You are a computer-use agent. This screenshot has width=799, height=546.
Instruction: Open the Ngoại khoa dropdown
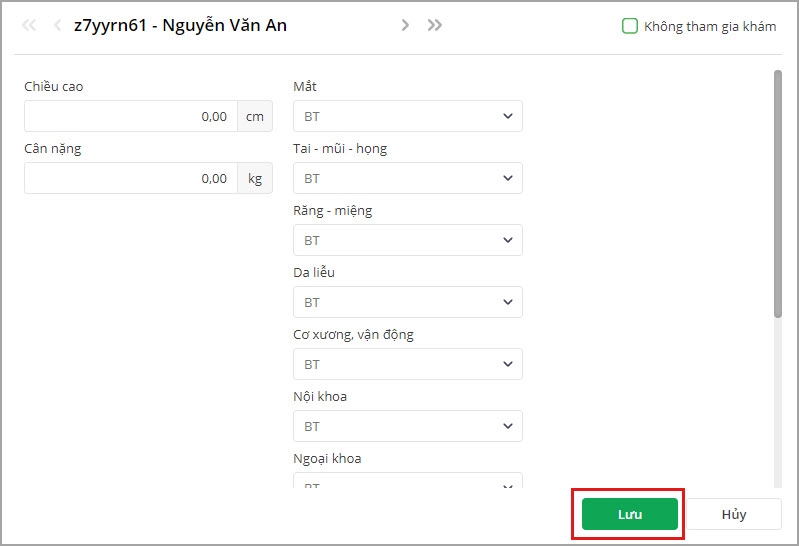407,483
